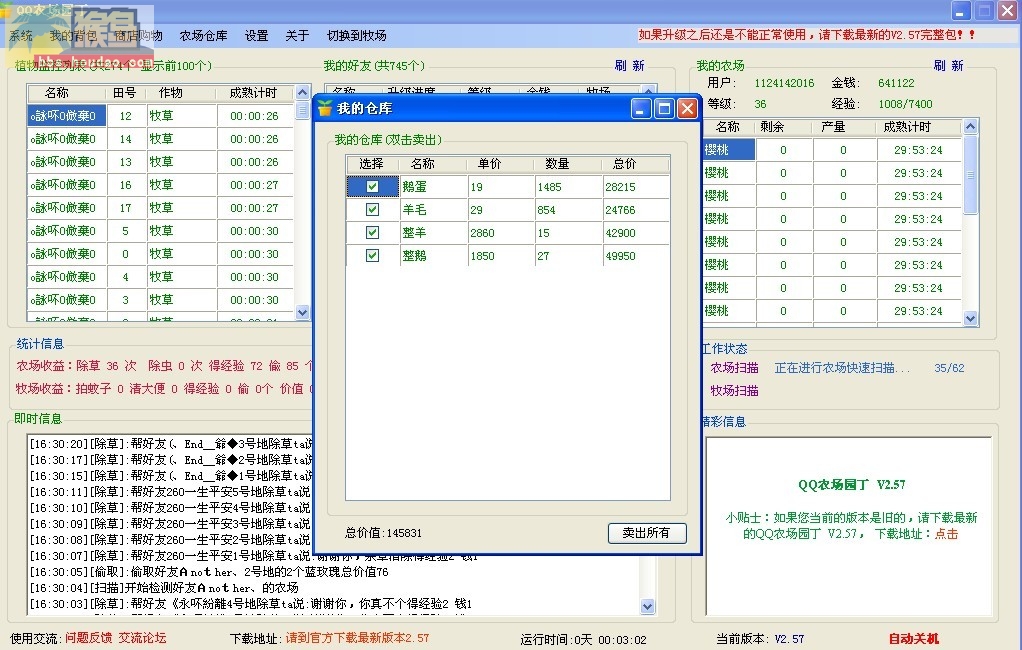Click the 请到官方下载最新版本2.57 download link
The height and width of the screenshot is (650, 1022).
(x=357, y=638)
